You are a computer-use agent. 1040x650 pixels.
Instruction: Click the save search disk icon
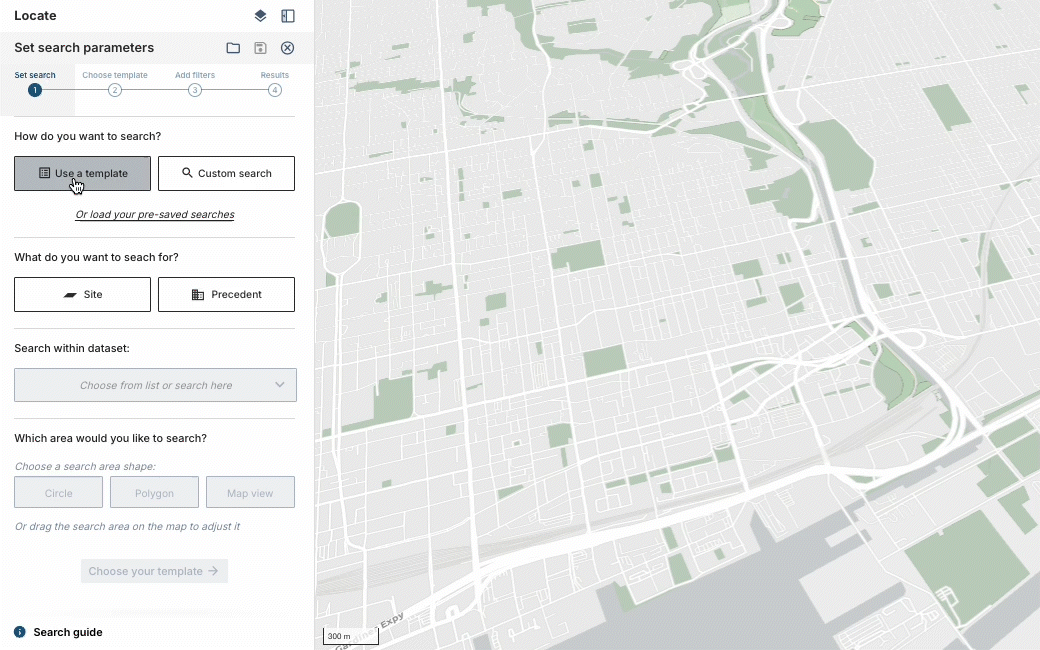tap(260, 48)
